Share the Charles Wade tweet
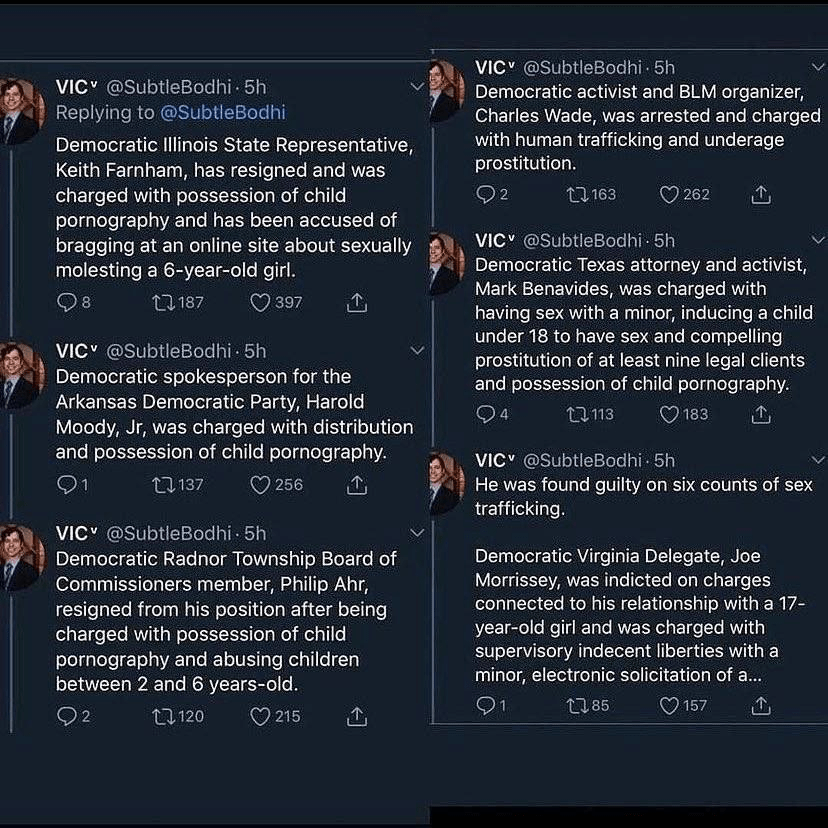This screenshot has height=828, width=828. click(x=761, y=194)
